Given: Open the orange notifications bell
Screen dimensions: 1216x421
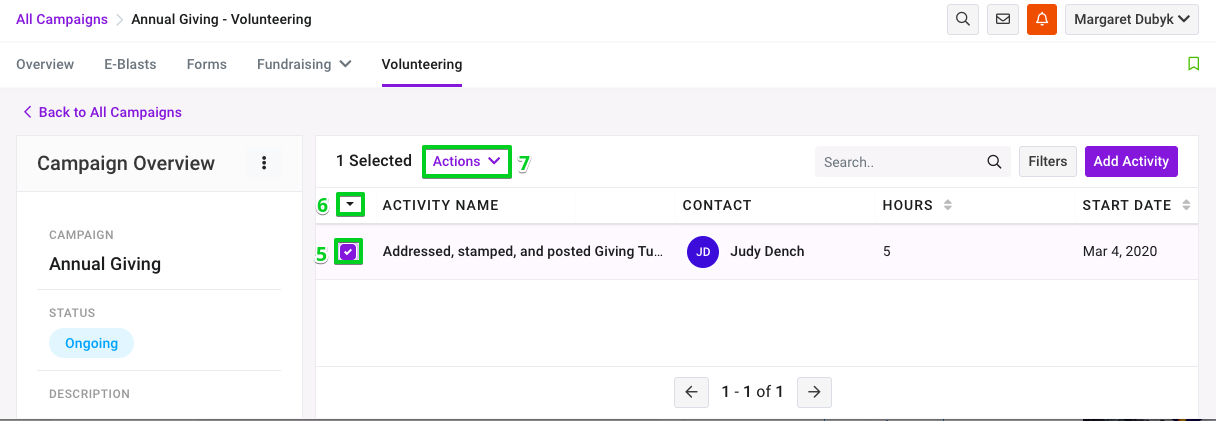Looking at the screenshot, I should click(x=1042, y=19).
